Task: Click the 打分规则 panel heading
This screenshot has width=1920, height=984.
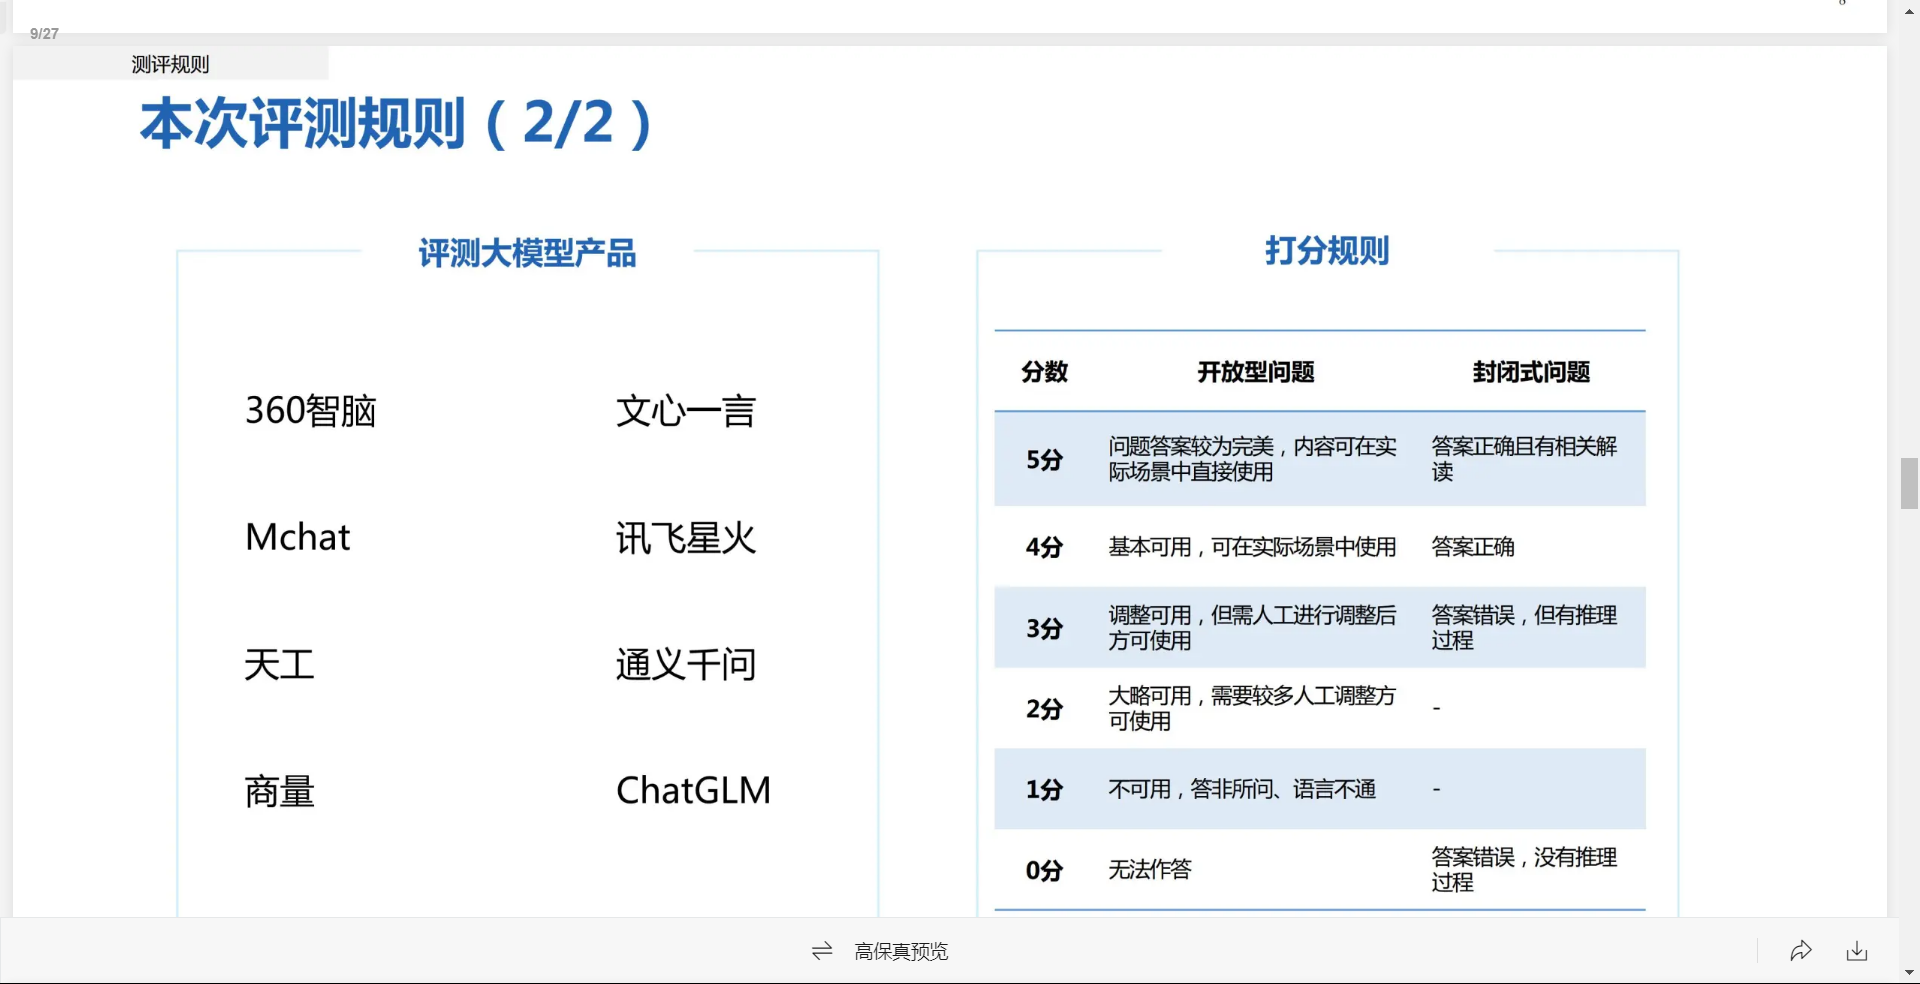Action: point(1327,250)
